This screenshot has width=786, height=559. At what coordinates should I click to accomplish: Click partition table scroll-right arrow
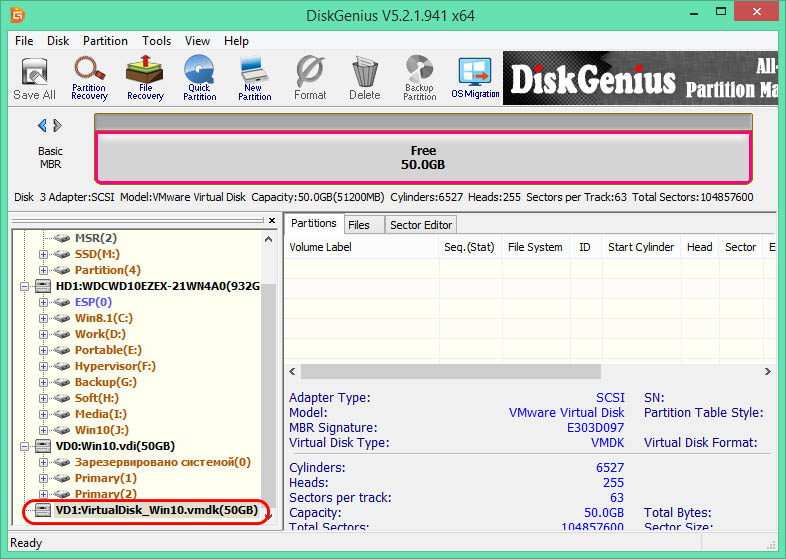[x=767, y=371]
